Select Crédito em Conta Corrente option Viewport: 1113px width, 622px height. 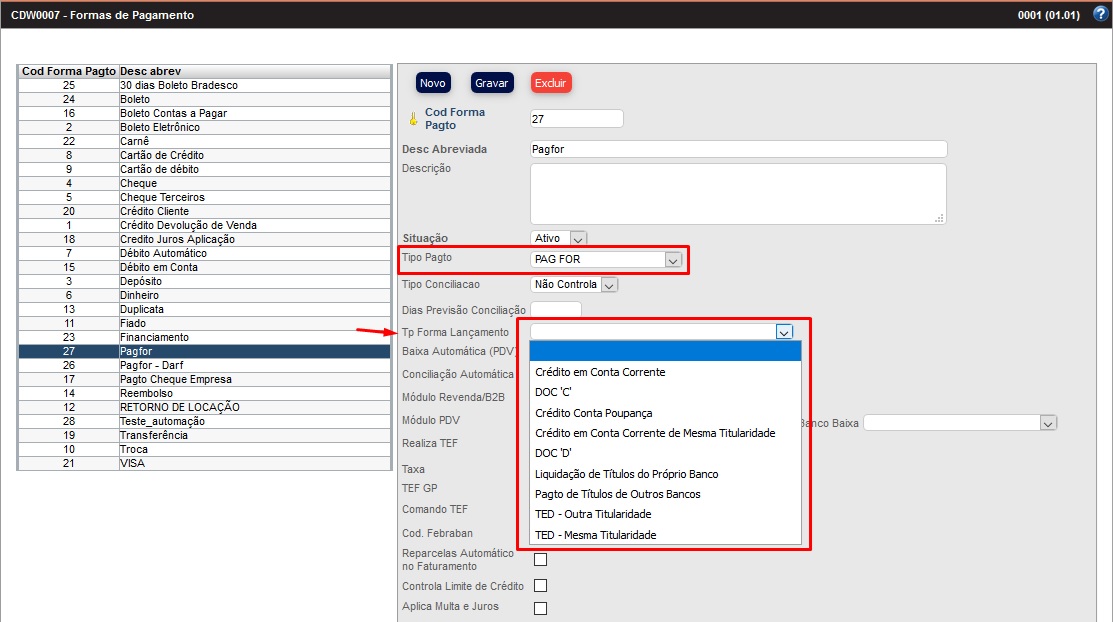600,372
